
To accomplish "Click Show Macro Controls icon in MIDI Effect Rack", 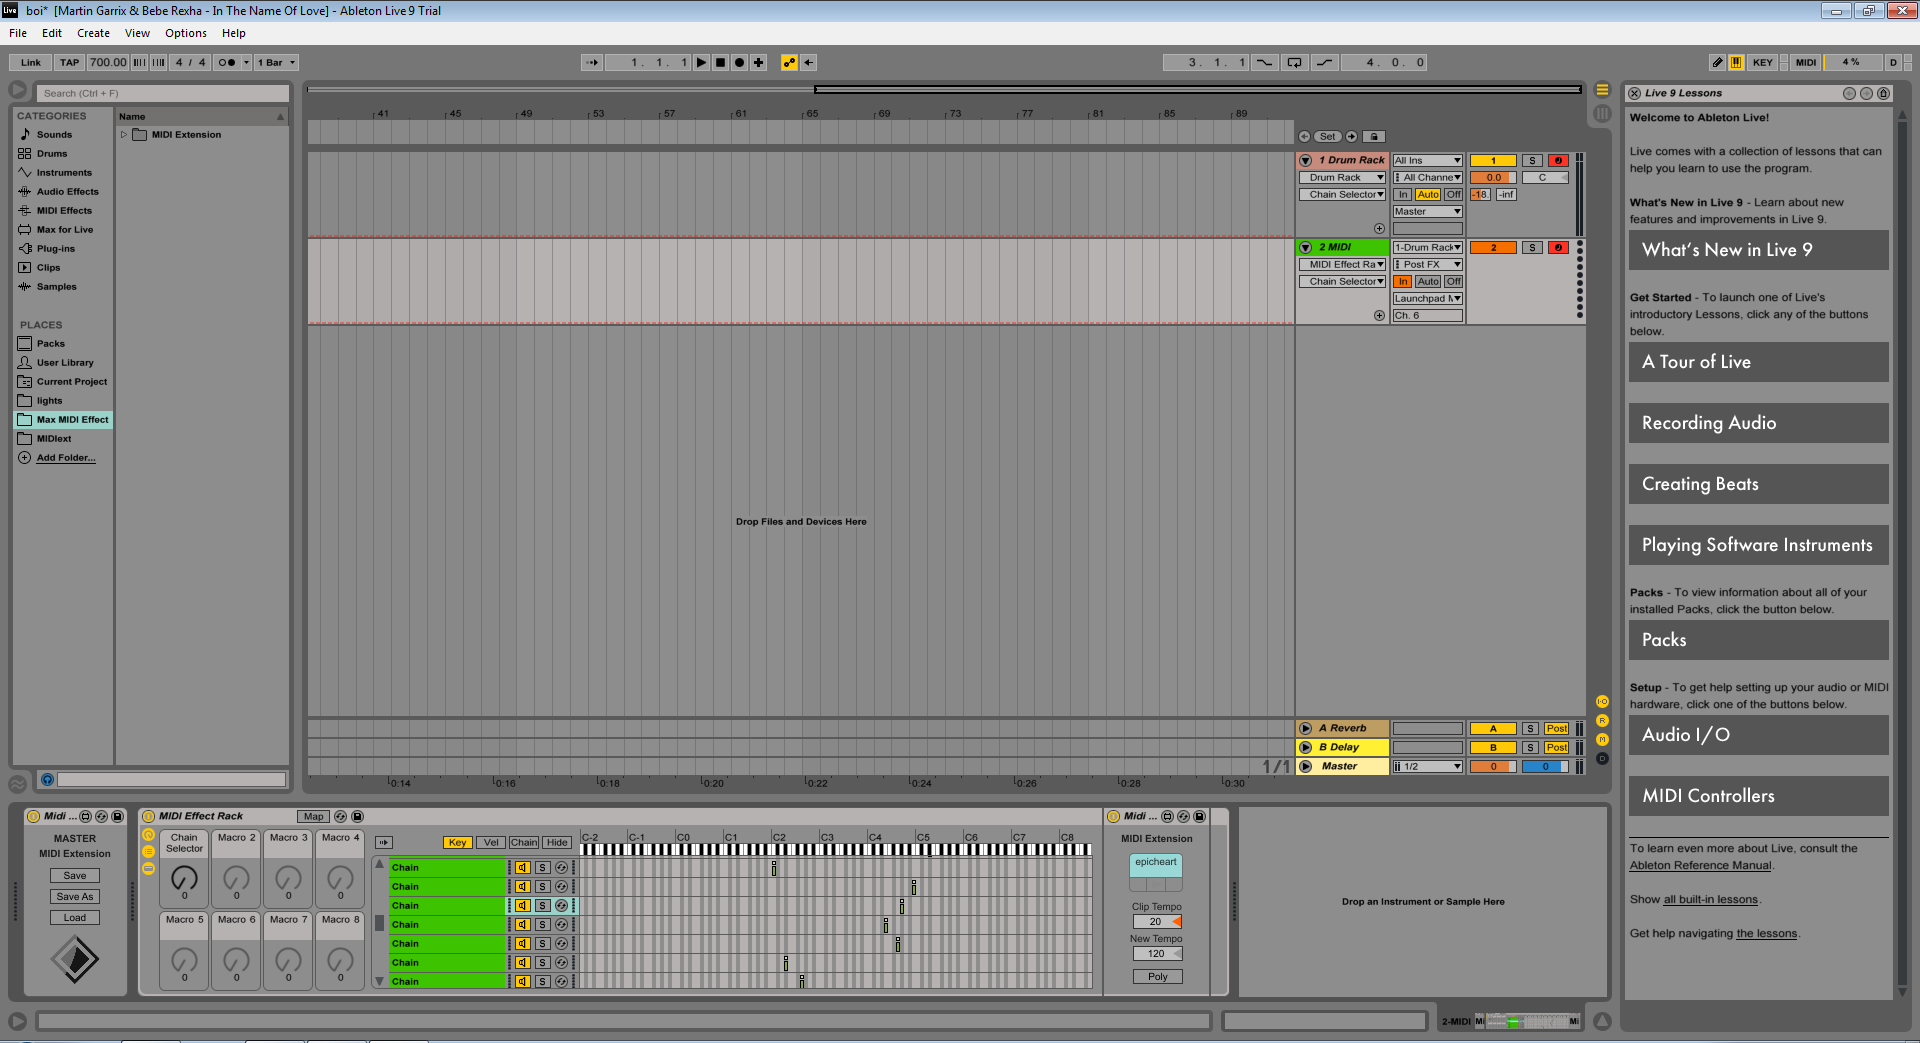I will [x=148, y=835].
